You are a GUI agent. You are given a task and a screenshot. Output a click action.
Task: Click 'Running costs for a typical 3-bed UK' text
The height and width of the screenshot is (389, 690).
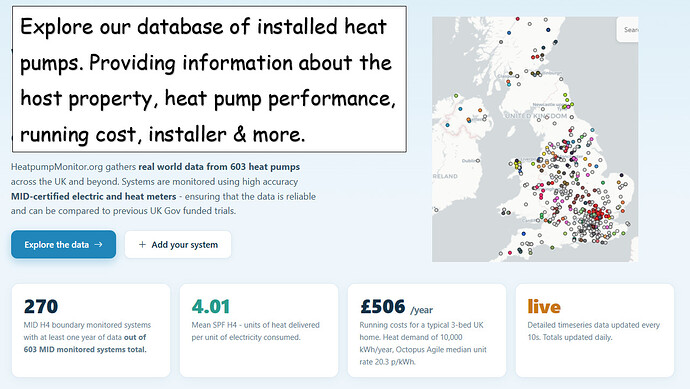[x=421, y=325]
